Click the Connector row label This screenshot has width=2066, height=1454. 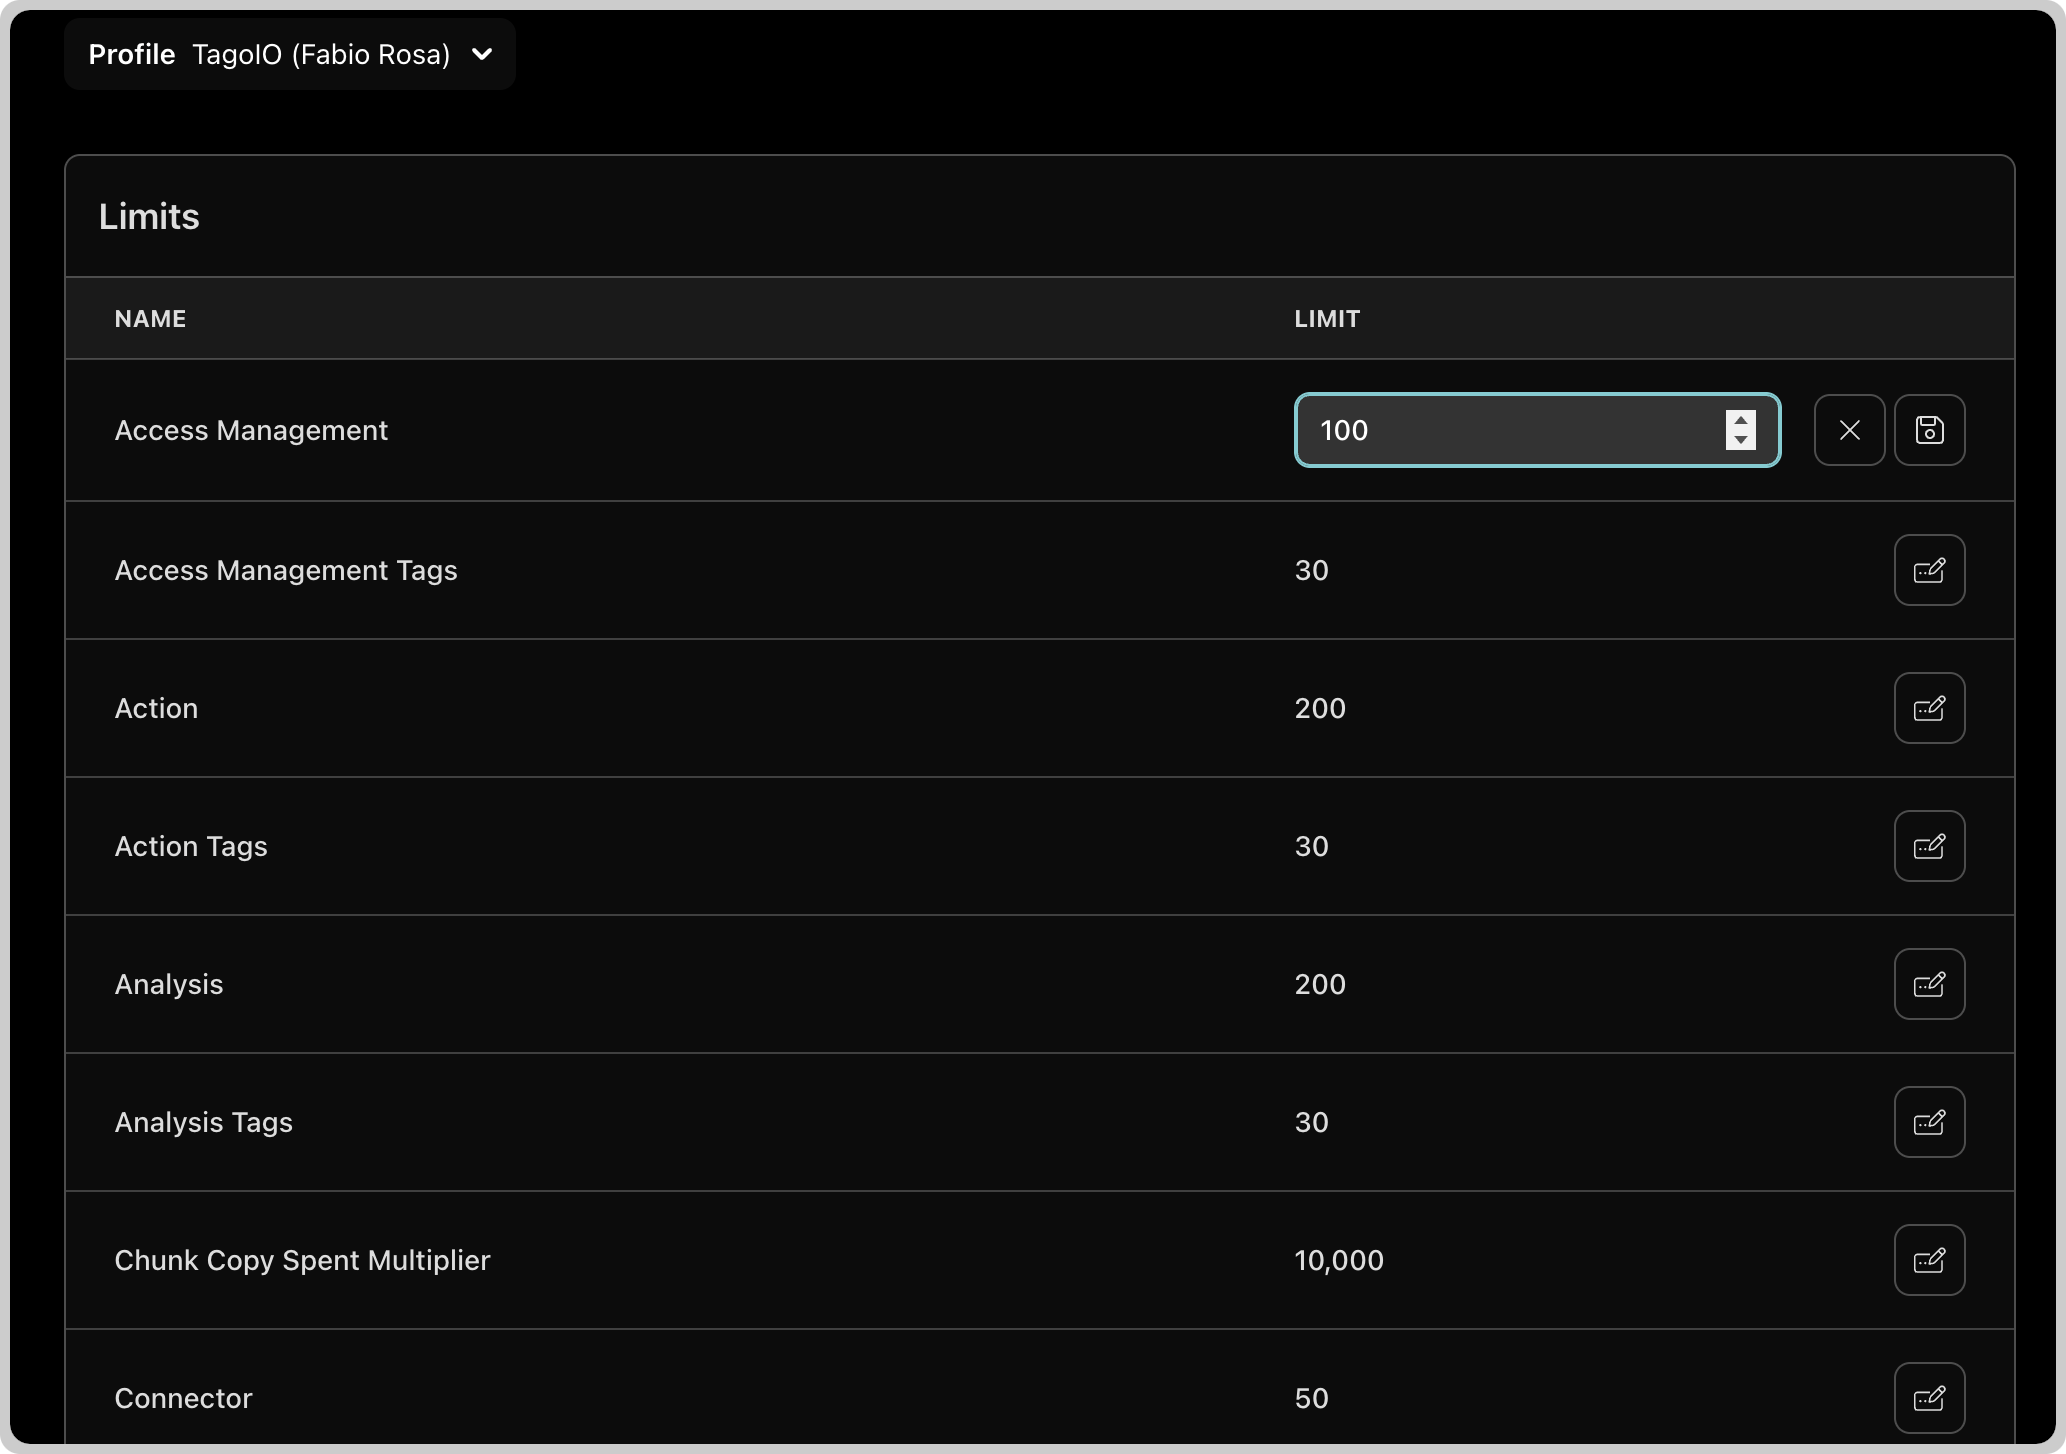tap(183, 1398)
